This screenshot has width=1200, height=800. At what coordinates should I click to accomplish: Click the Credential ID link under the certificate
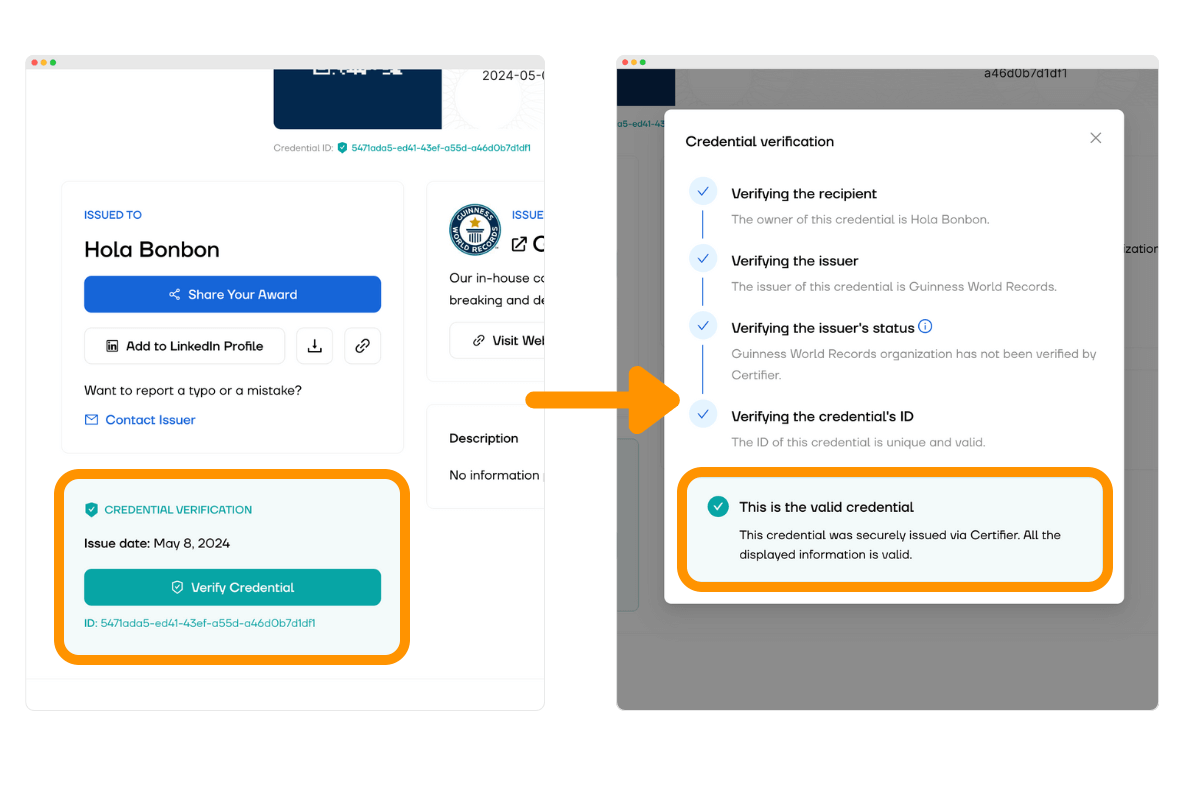[440, 148]
